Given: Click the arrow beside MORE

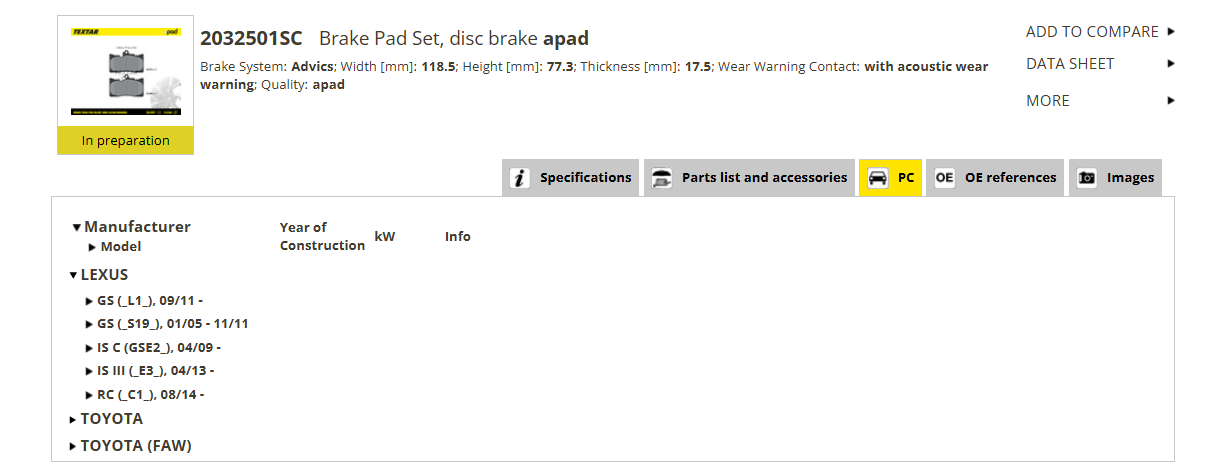Looking at the screenshot, I should click(x=1171, y=101).
